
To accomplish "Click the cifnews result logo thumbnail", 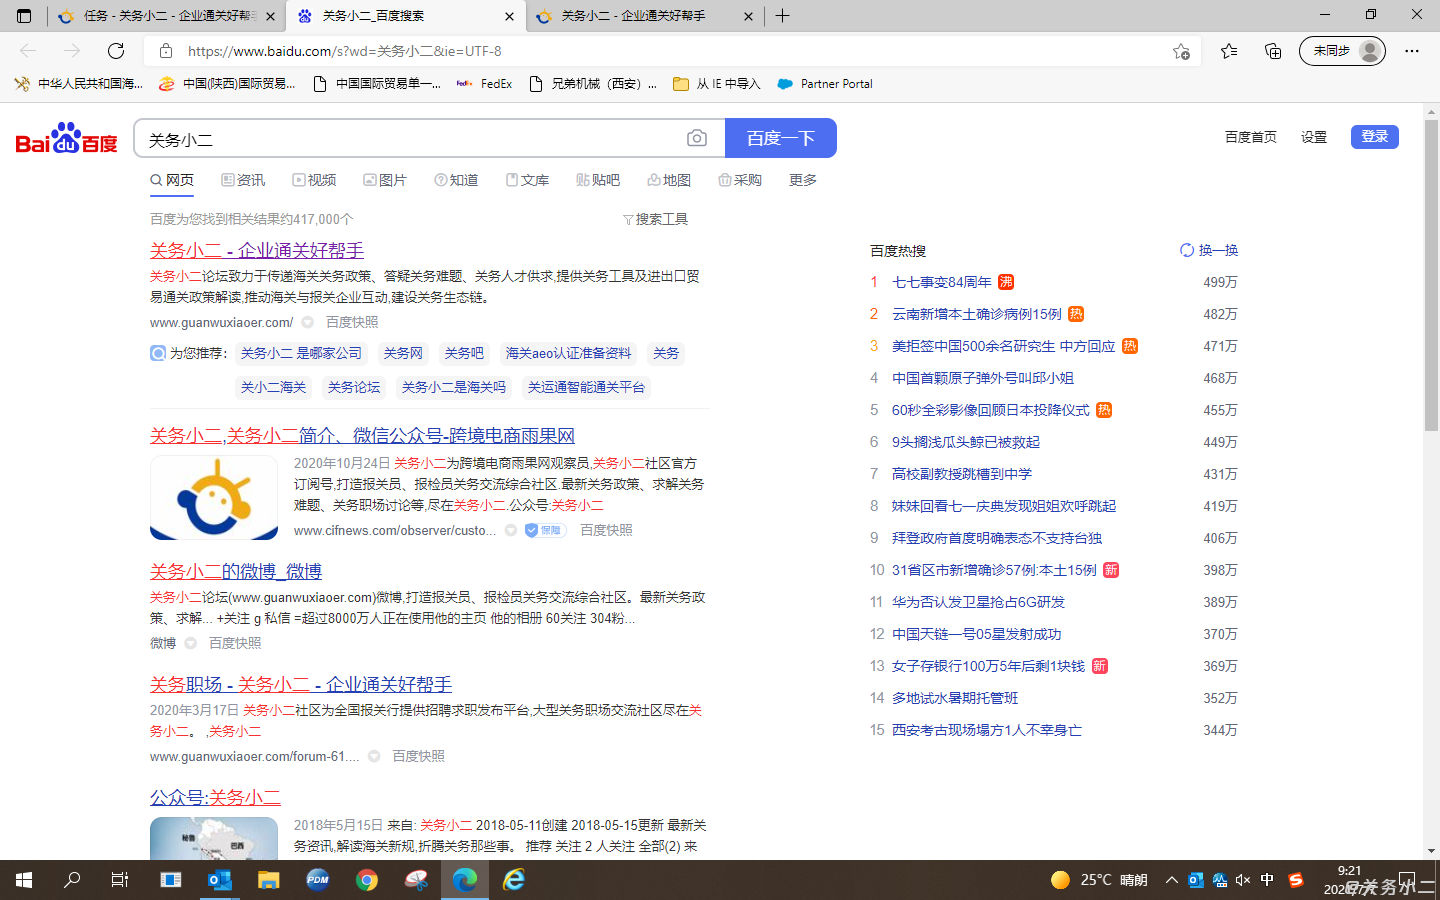I will (x=214, y=498).
